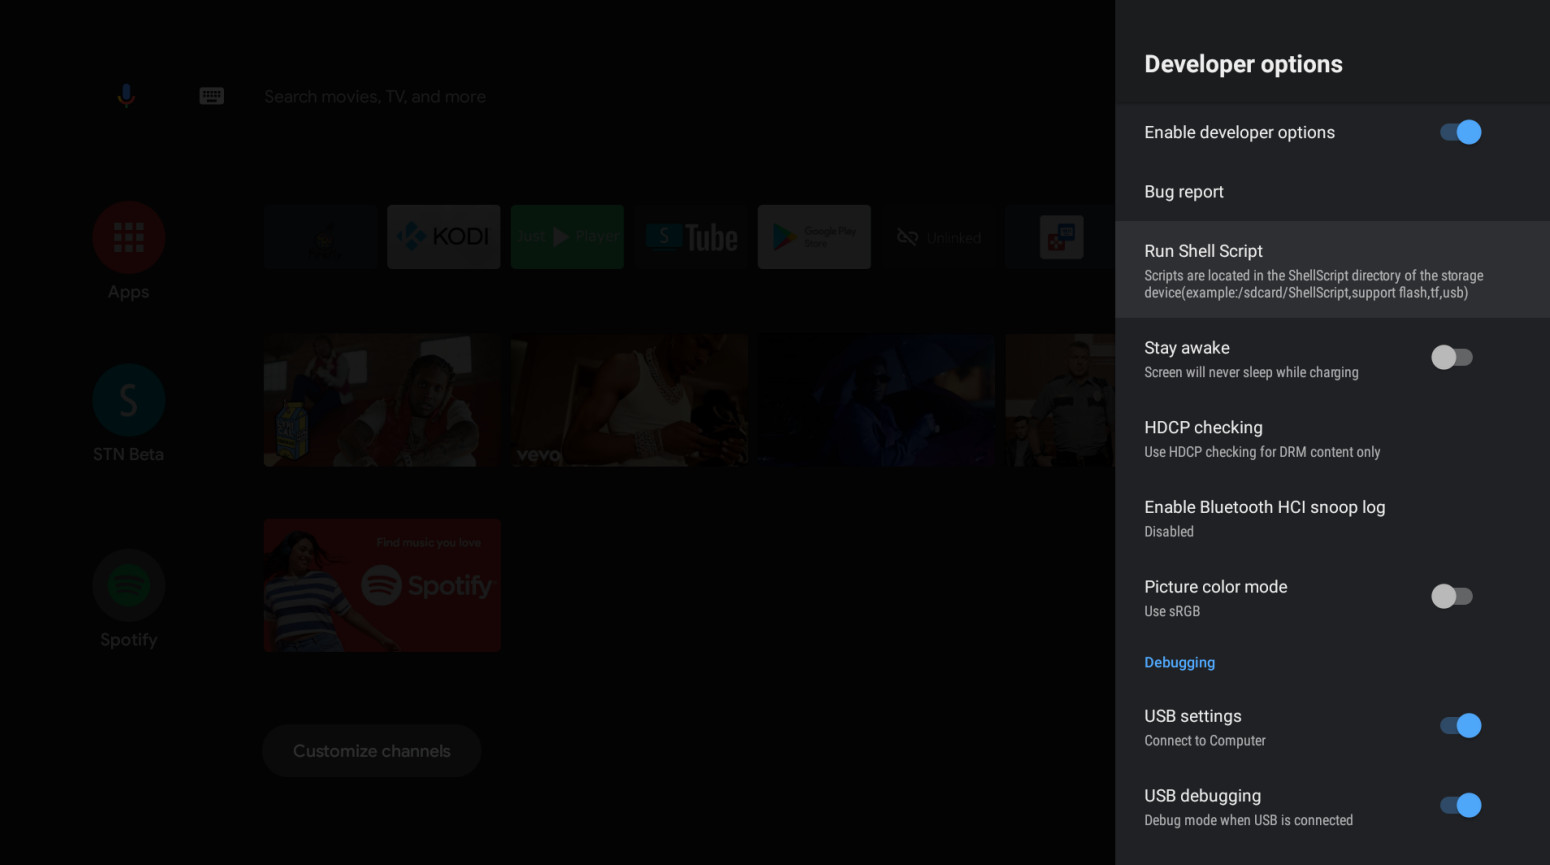Enable the Stay awake toggle

click(x=1452, y=357)
